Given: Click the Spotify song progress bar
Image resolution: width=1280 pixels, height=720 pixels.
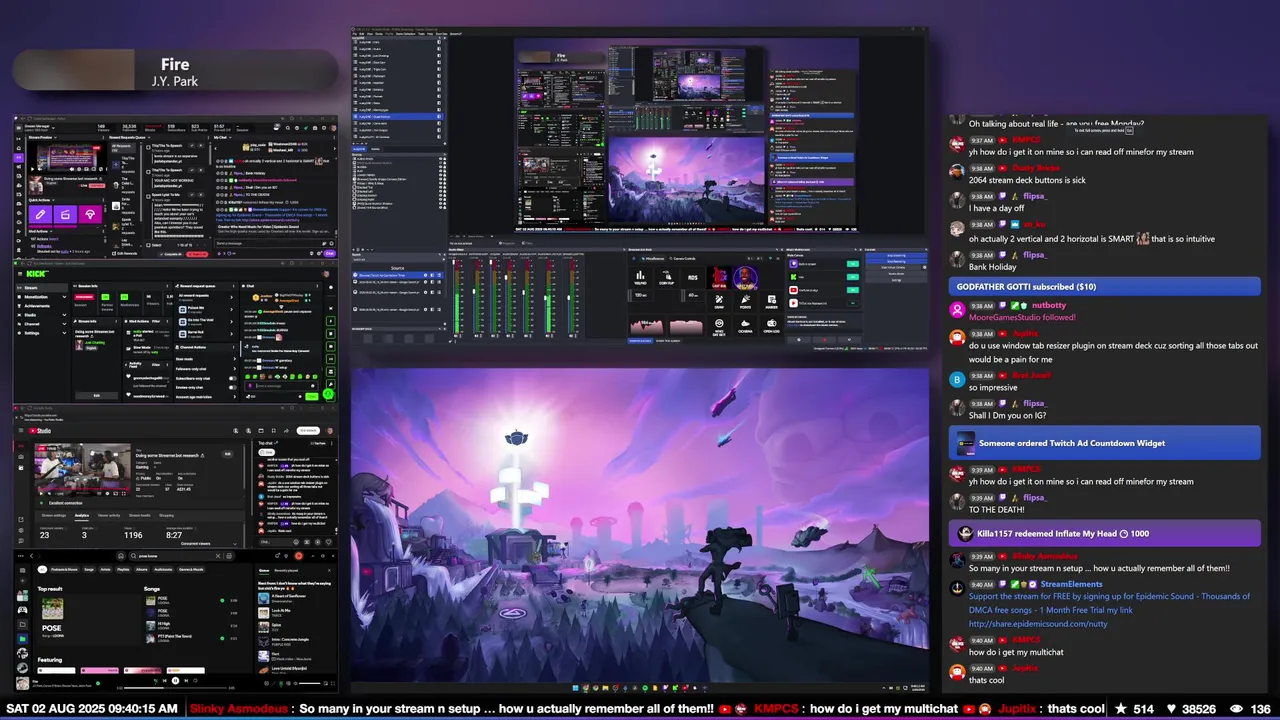Looking at the screenshot, I should 175,688.
